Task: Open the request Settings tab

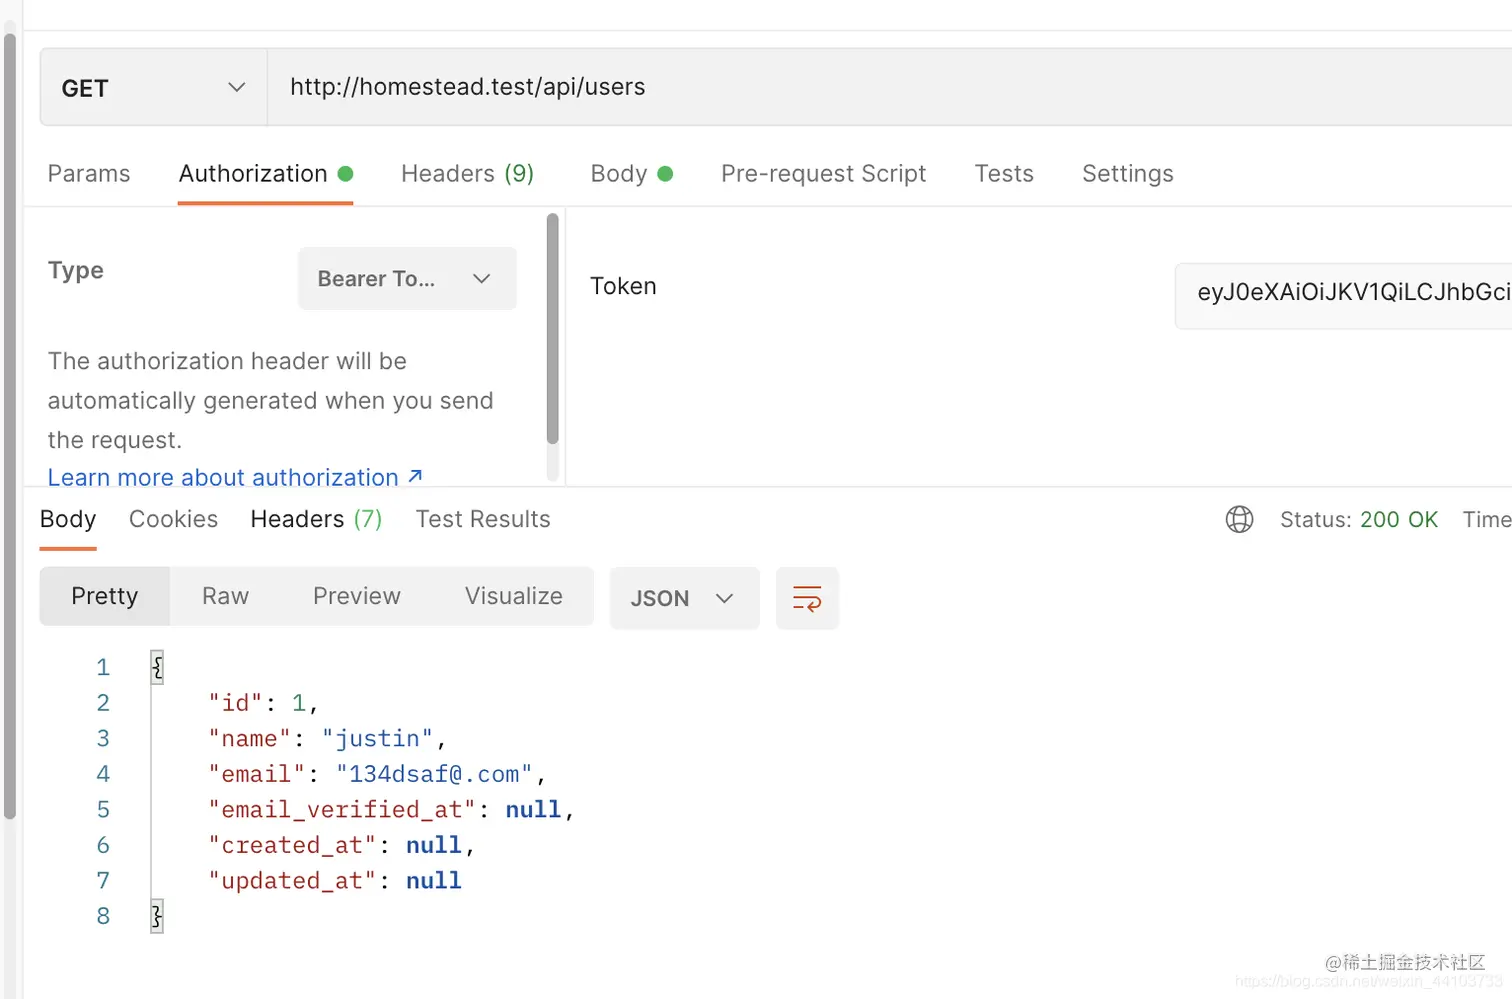Action: [1127, 173]
